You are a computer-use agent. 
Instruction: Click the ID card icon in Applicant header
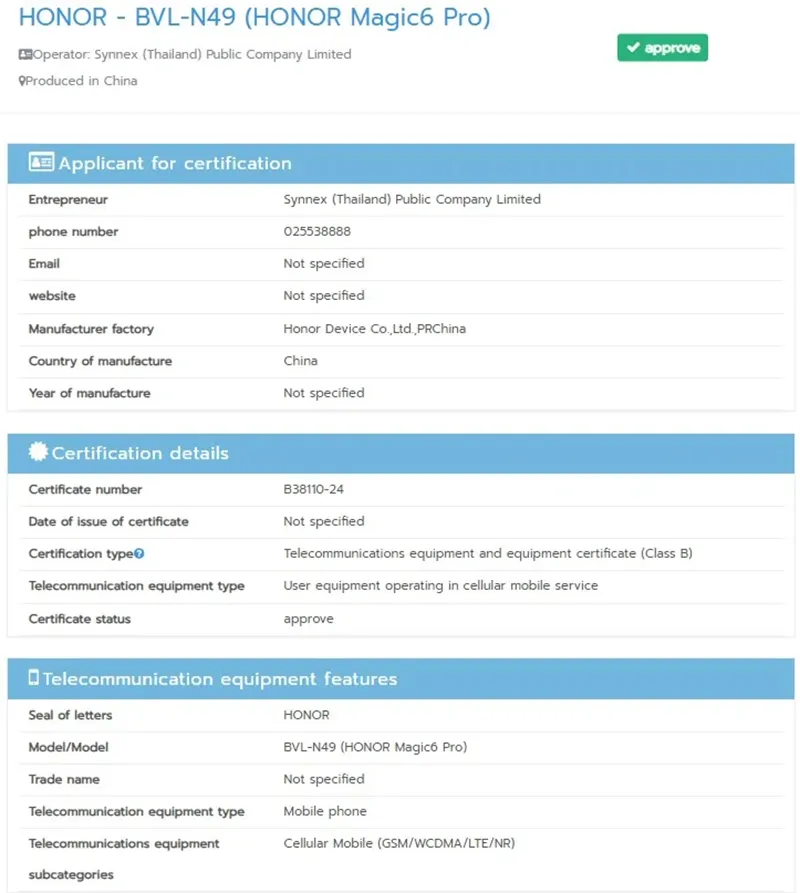coord(42,162)
